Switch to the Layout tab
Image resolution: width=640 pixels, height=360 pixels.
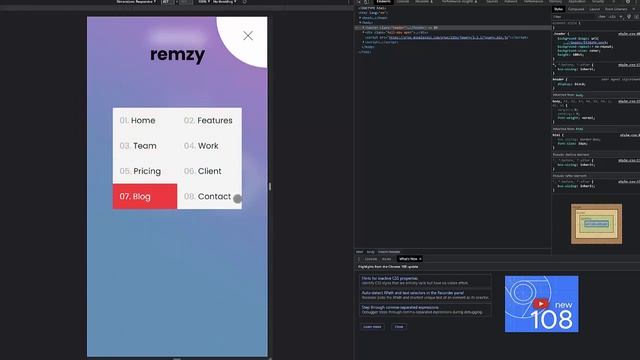point(594,9)
